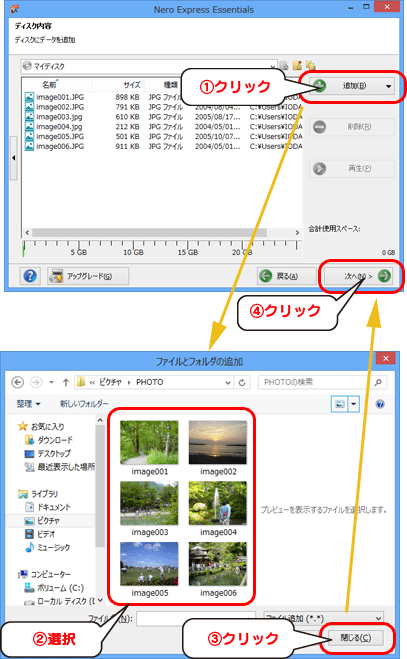Viewport: 407px width, 659px height.
Task: Click the Next (次へ) button
Action: (x=358, y=276)
